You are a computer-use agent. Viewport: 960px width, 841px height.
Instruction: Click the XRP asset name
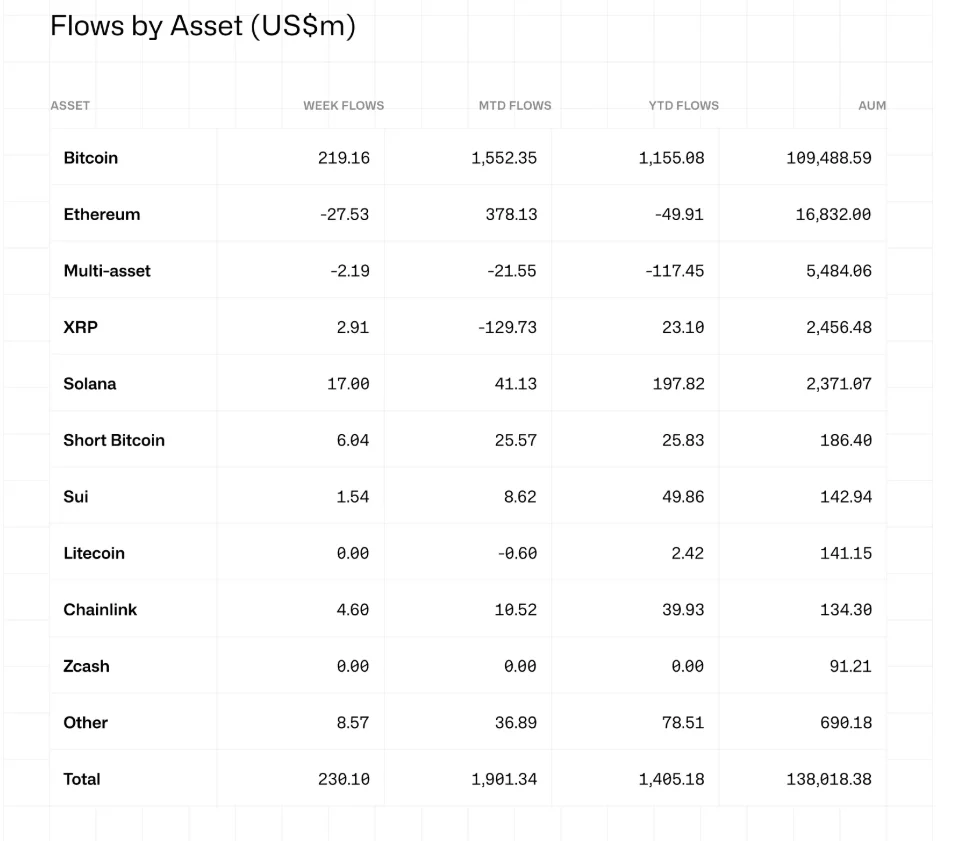tap(80, 327)
